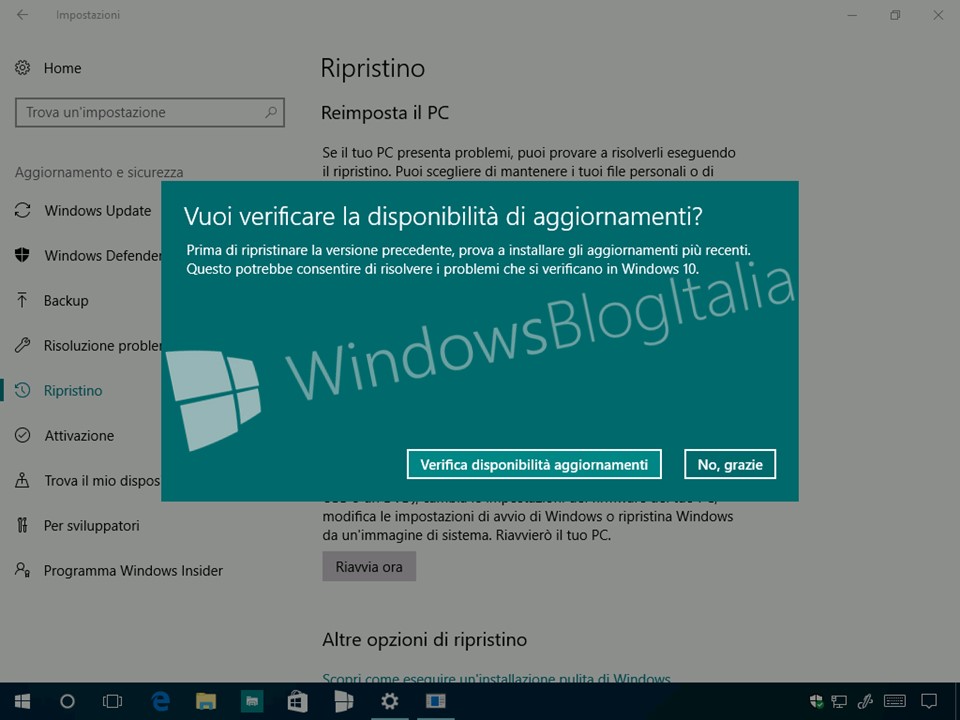Open the Scopri come eseguire un'installazione pulita link
The width and height of the screenshot is (960, 720).
click(496, 678)
